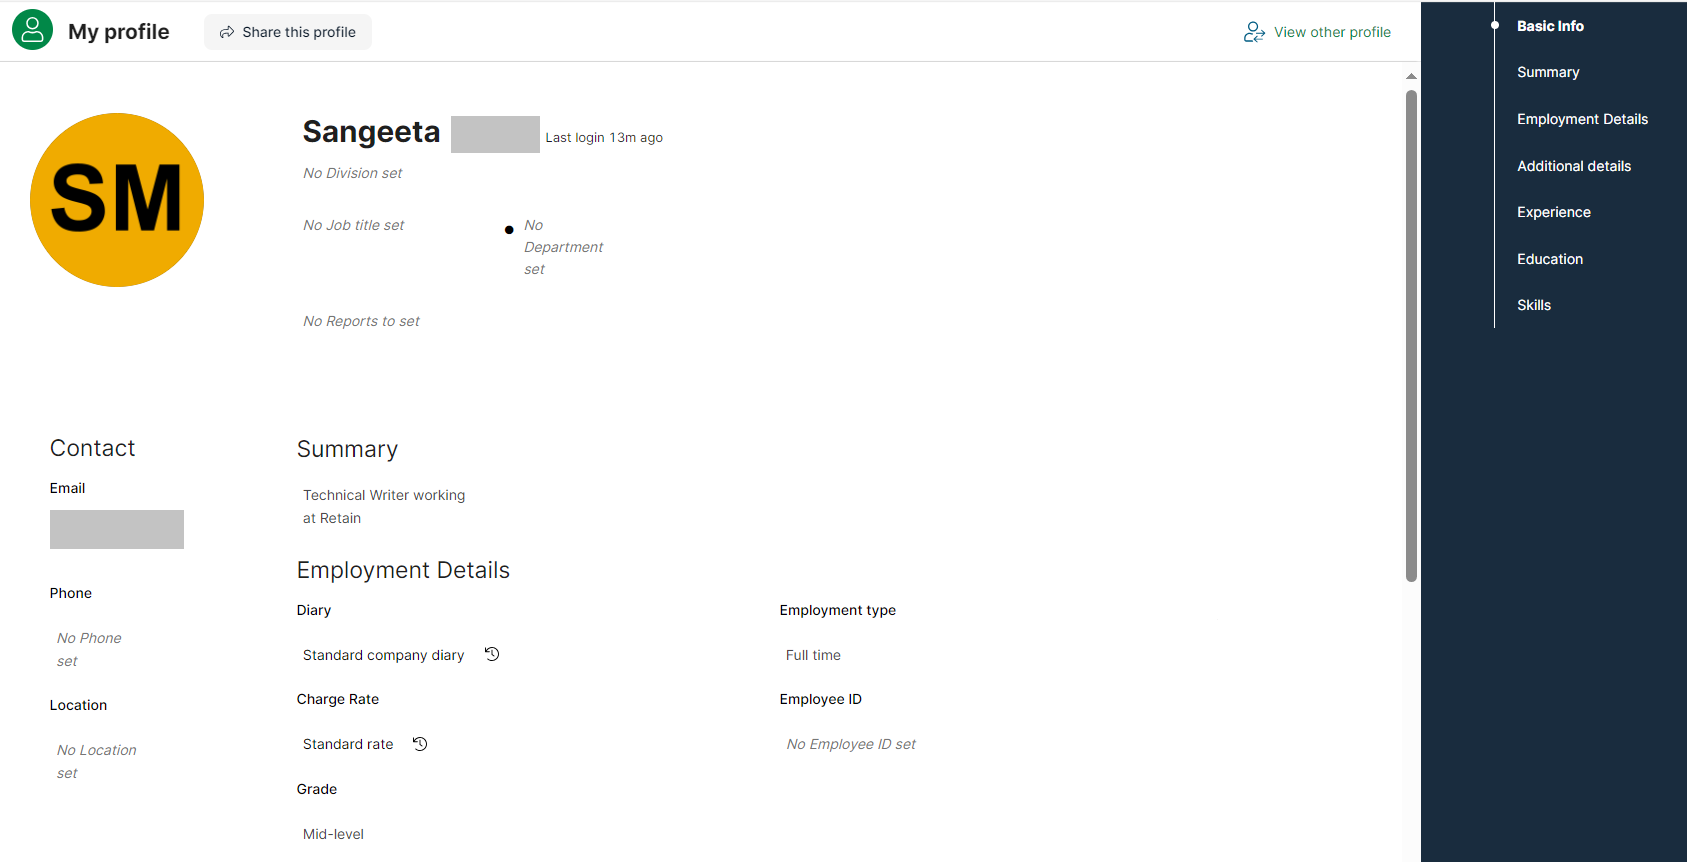Jump to Summary in the side navigation

[1548, 72]
